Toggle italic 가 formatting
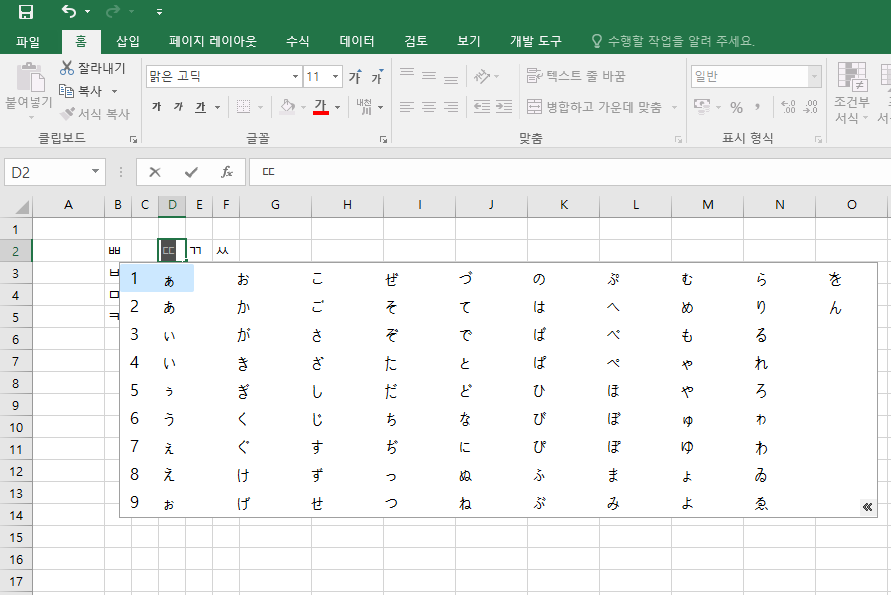Image resolution: width=891 pixels, height=595 pixels. [x=178, y=106]
